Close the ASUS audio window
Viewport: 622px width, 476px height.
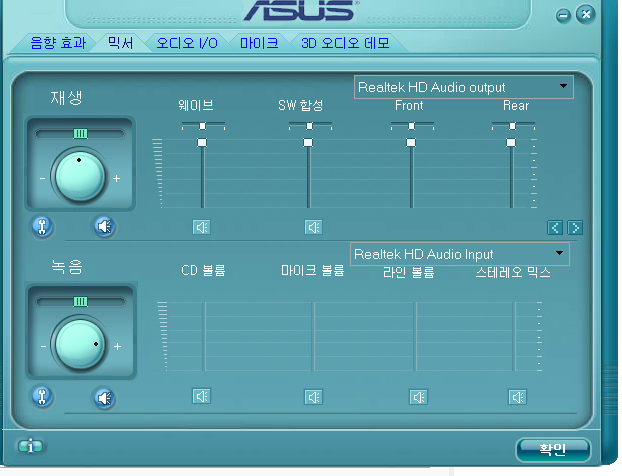(586, 14)
